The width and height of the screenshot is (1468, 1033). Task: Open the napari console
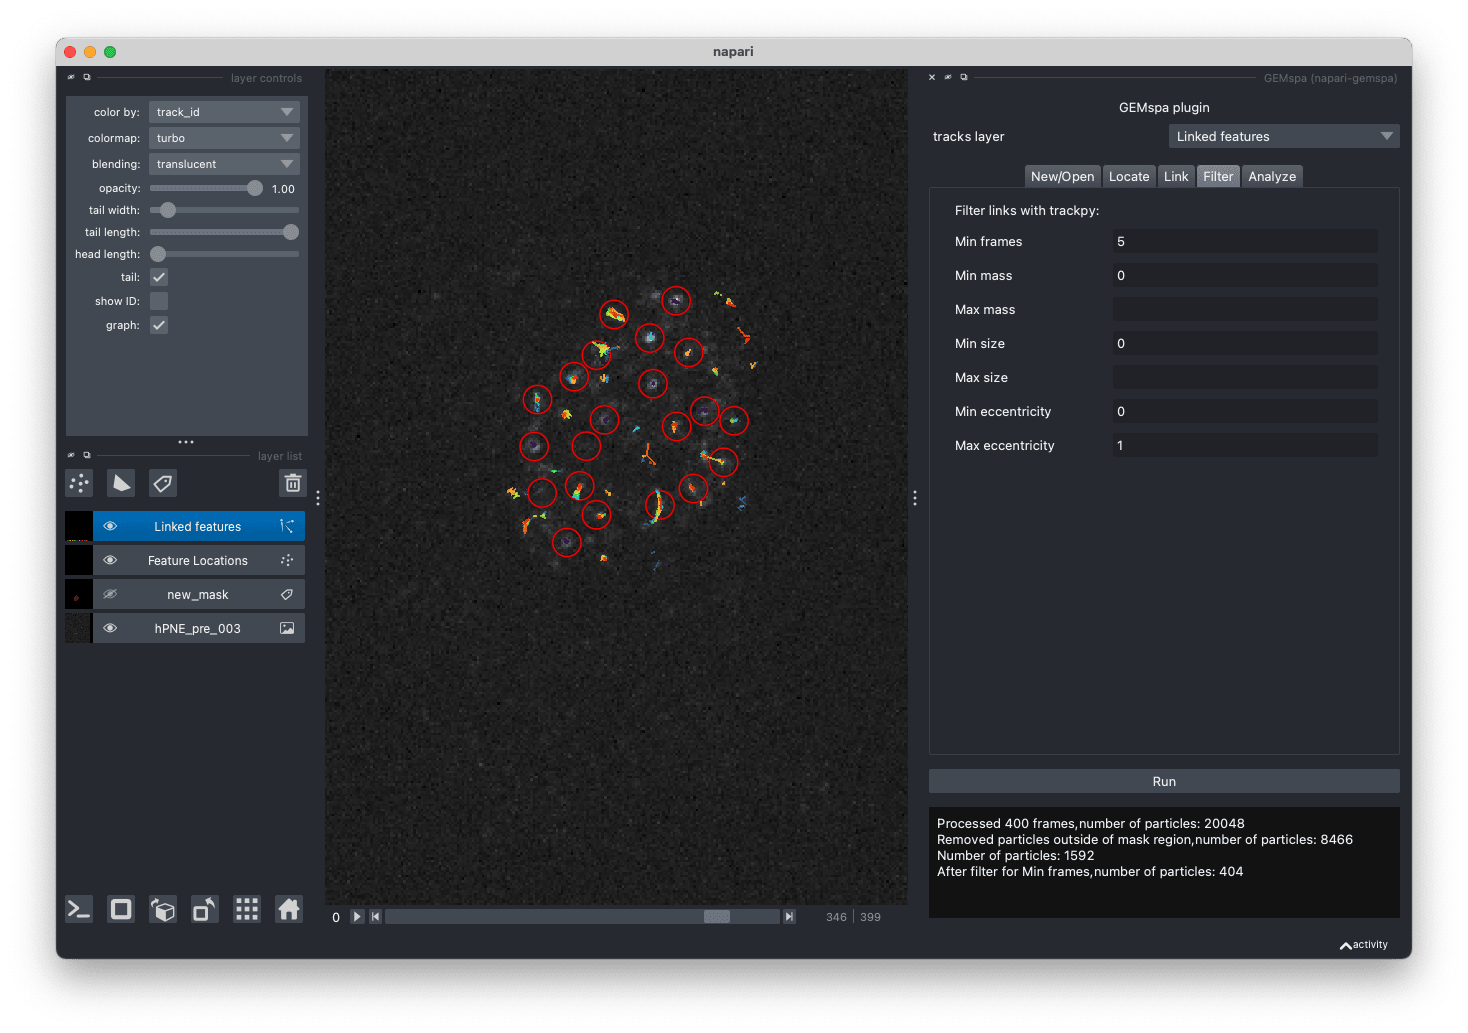click(79, 909)
